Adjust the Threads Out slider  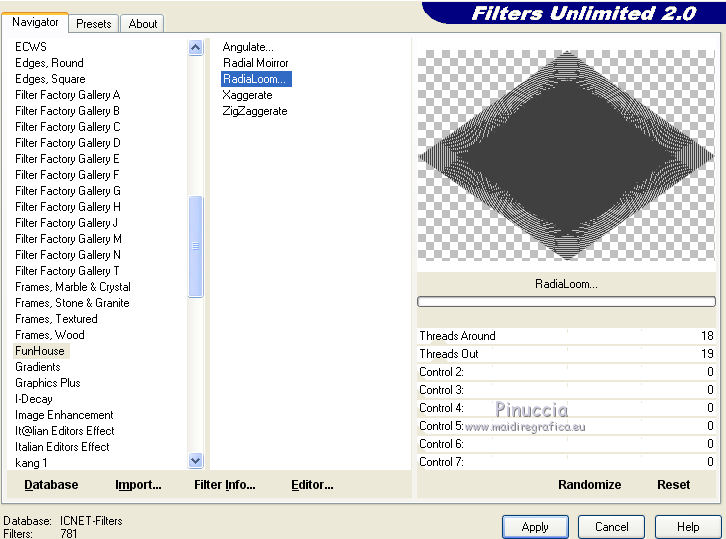(566, 354)
